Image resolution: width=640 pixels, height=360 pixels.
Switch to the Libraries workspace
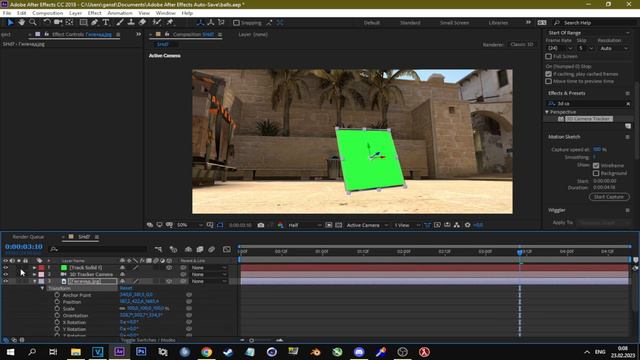(498, 22)
